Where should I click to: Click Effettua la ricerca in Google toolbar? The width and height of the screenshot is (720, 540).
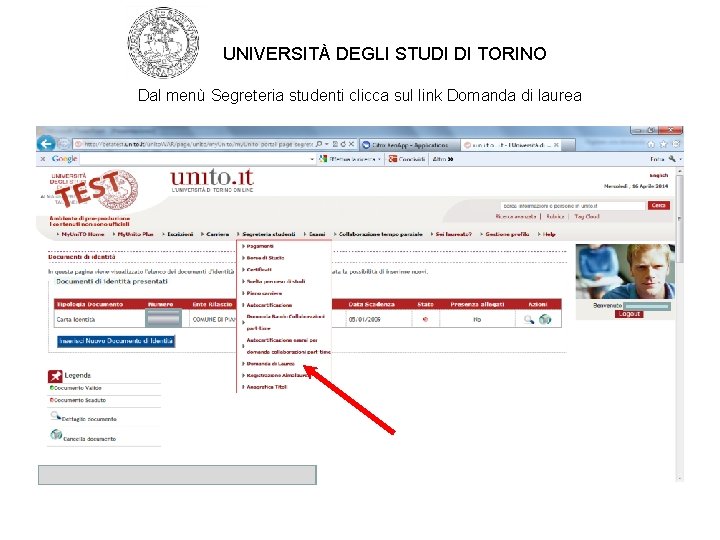(350, 159)
